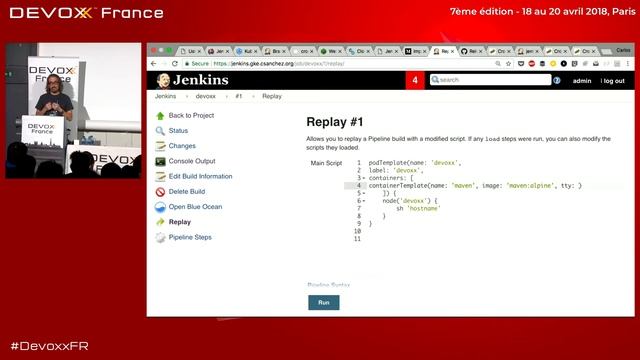
Task: Open the Back to Project link
Action: (x=191, y=116)
